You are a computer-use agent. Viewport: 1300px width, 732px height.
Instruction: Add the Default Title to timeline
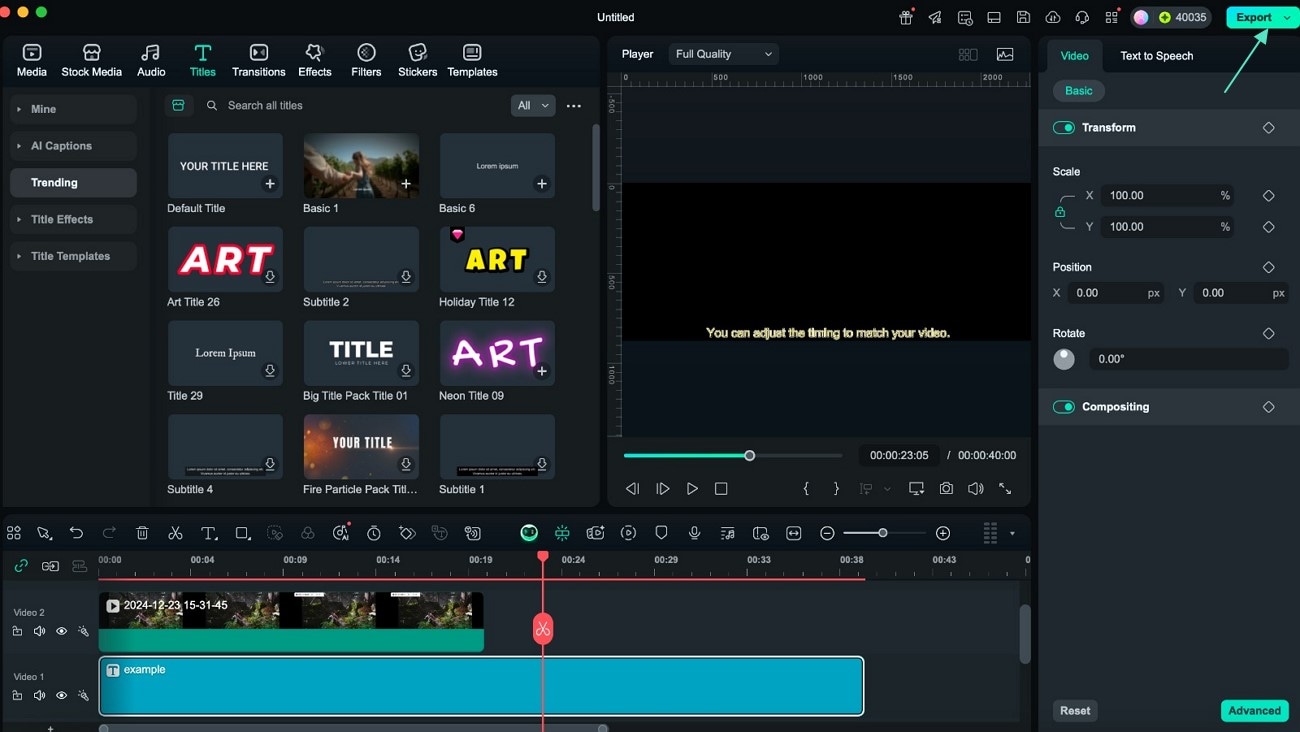coord(270,184)
